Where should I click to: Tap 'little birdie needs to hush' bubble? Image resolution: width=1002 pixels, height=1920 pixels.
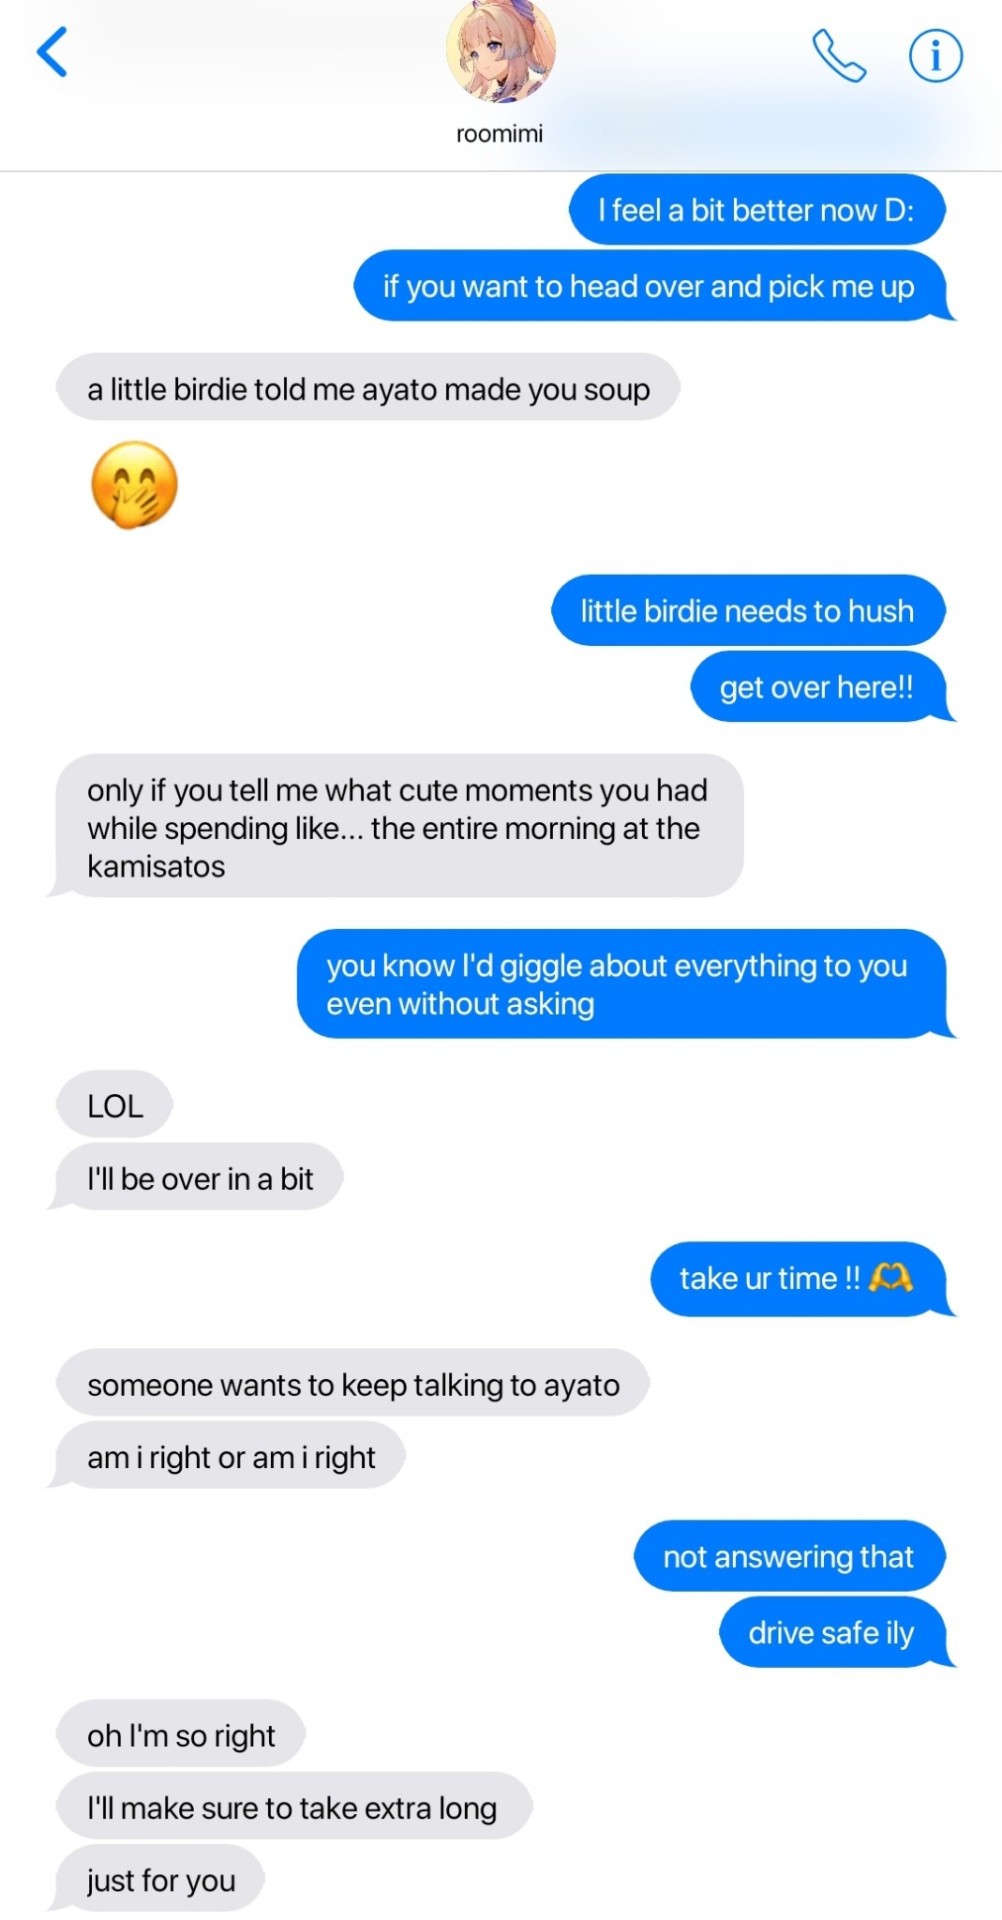[748, 610]
